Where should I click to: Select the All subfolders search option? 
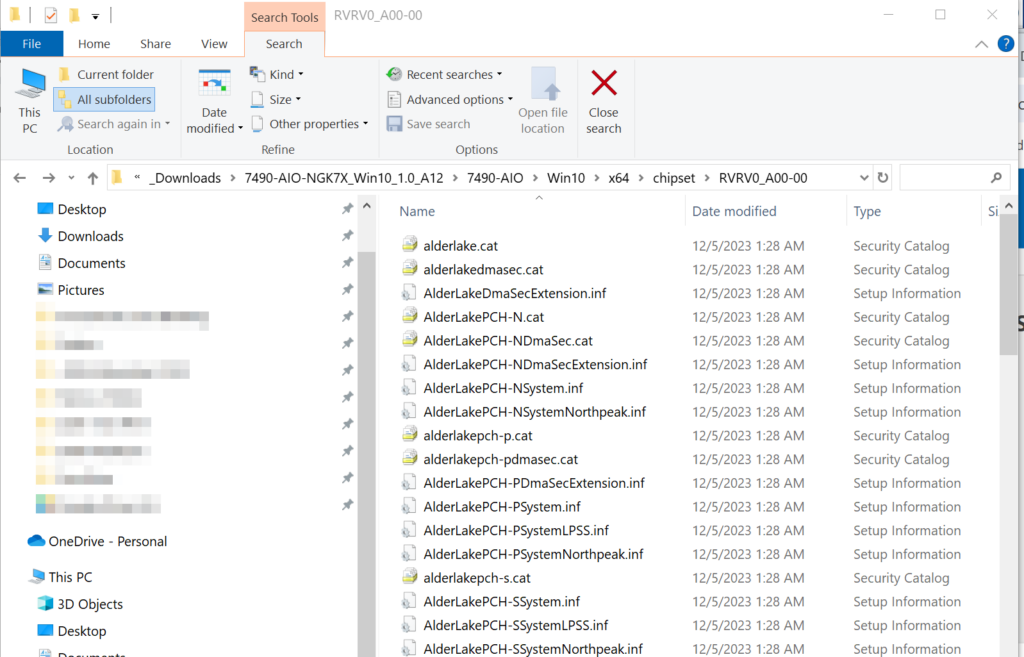(x=104, y=99)
